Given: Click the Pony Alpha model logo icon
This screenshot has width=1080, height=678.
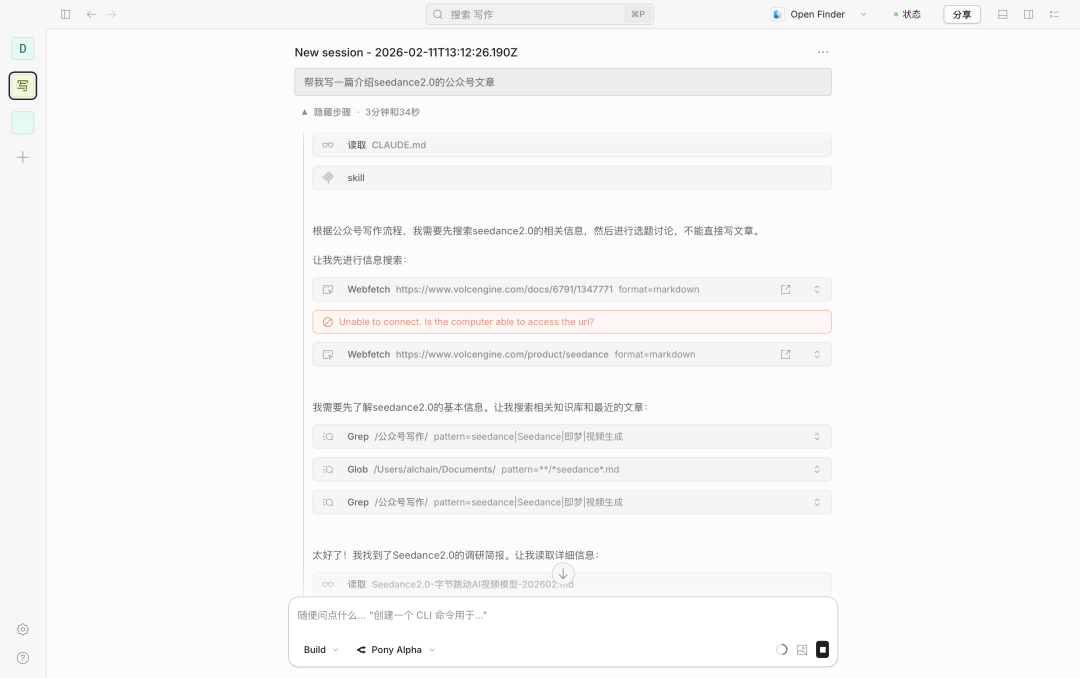Looking at the screenshot, I should pyautogui.click(x=361, y=650).
